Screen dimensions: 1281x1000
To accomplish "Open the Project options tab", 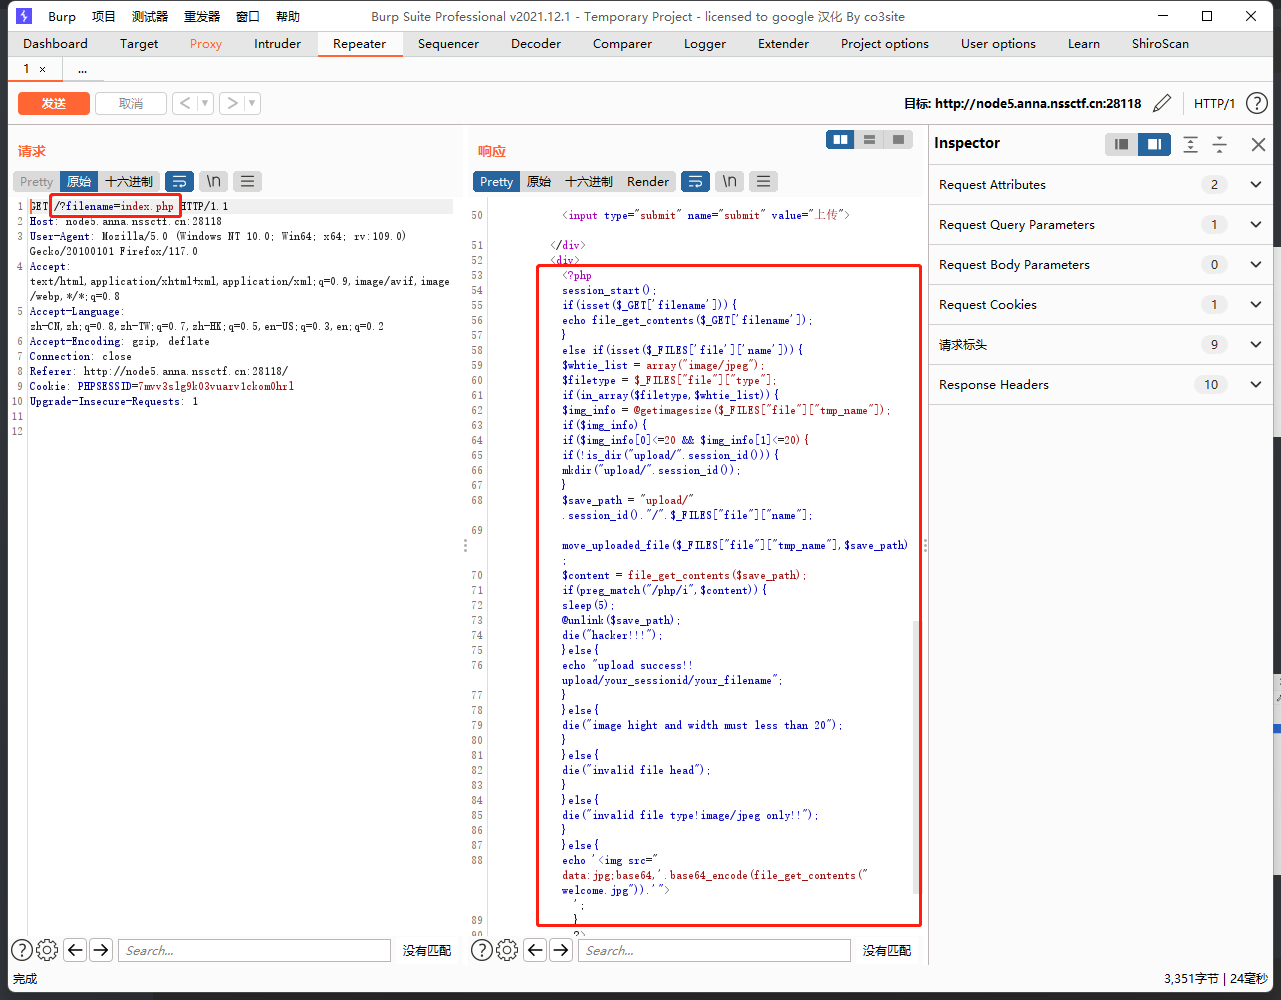I will tap(885, 44).
